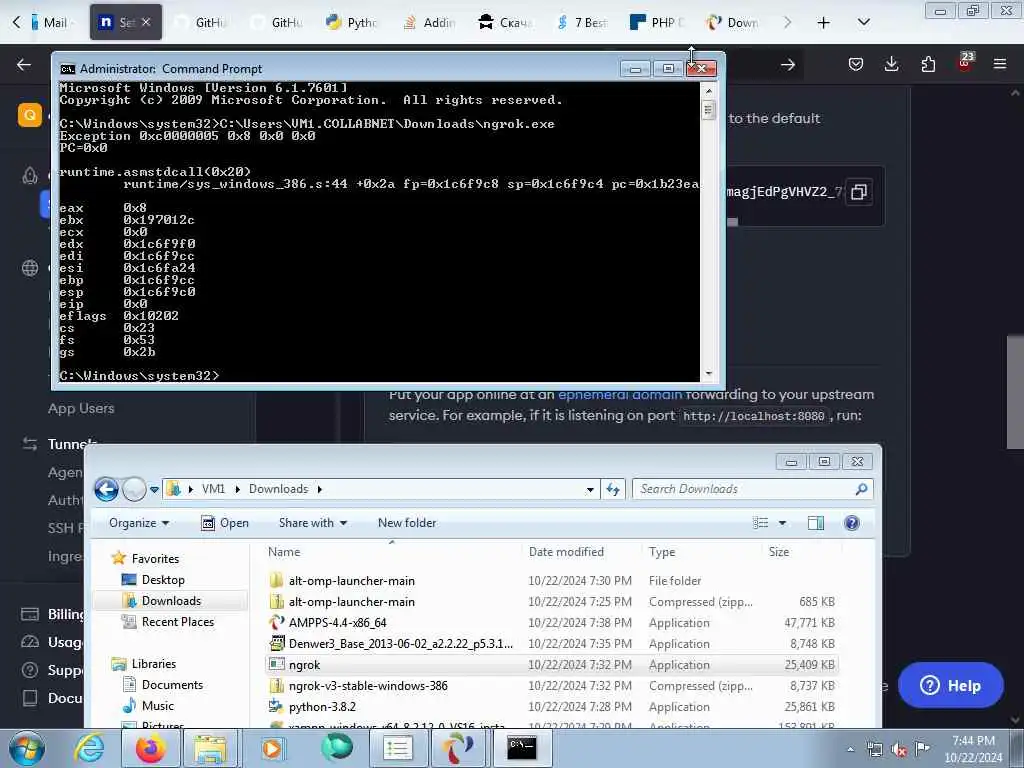
Task: Click the globe icon in ngrok sidebar
Action: pos(30,268)
